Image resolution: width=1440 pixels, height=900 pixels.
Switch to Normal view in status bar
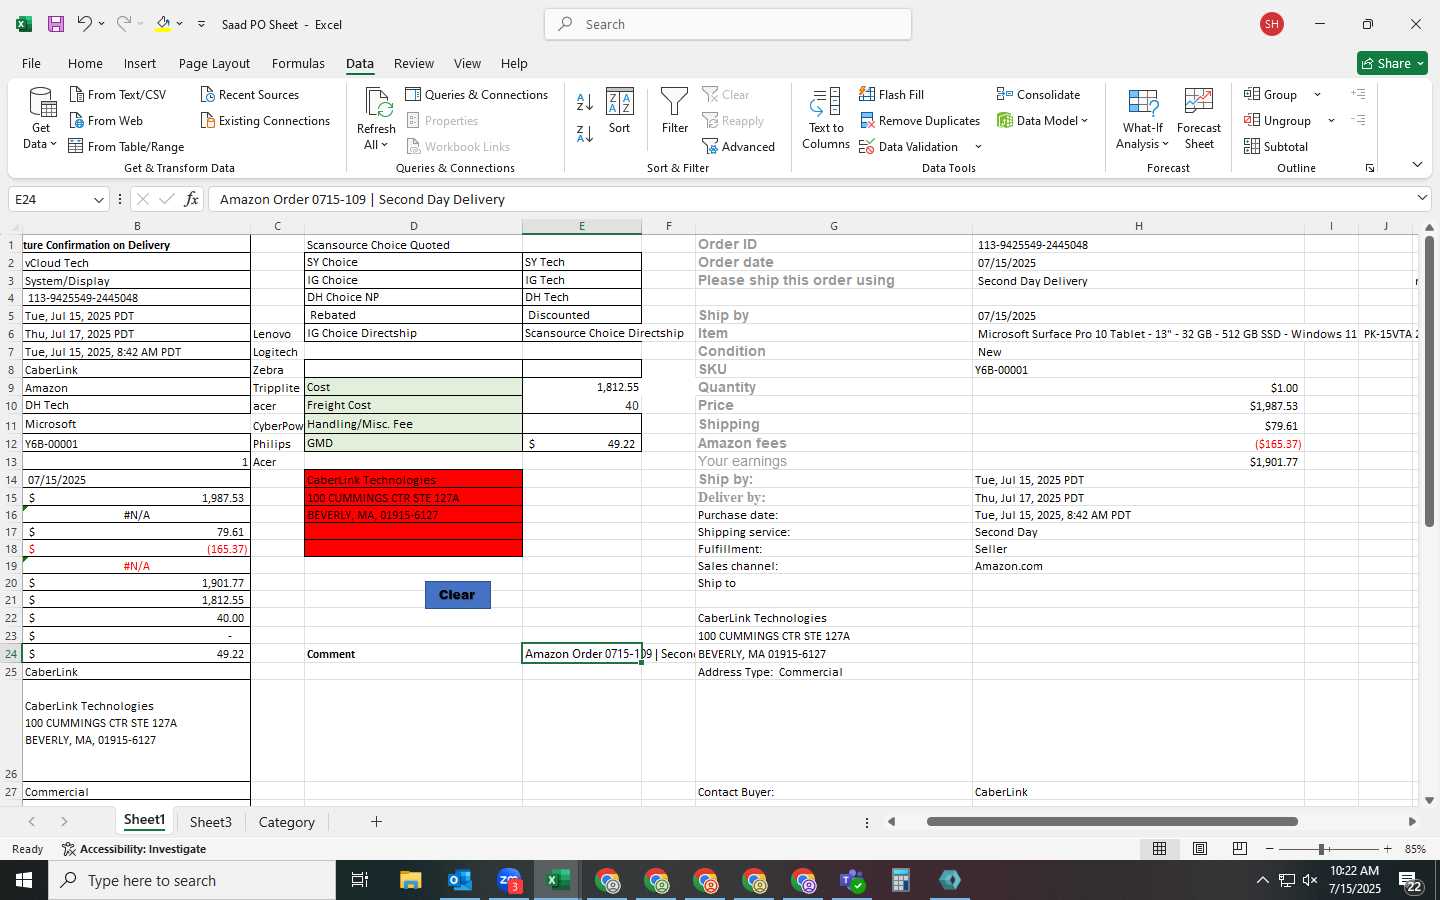(x=1160, y=849)
